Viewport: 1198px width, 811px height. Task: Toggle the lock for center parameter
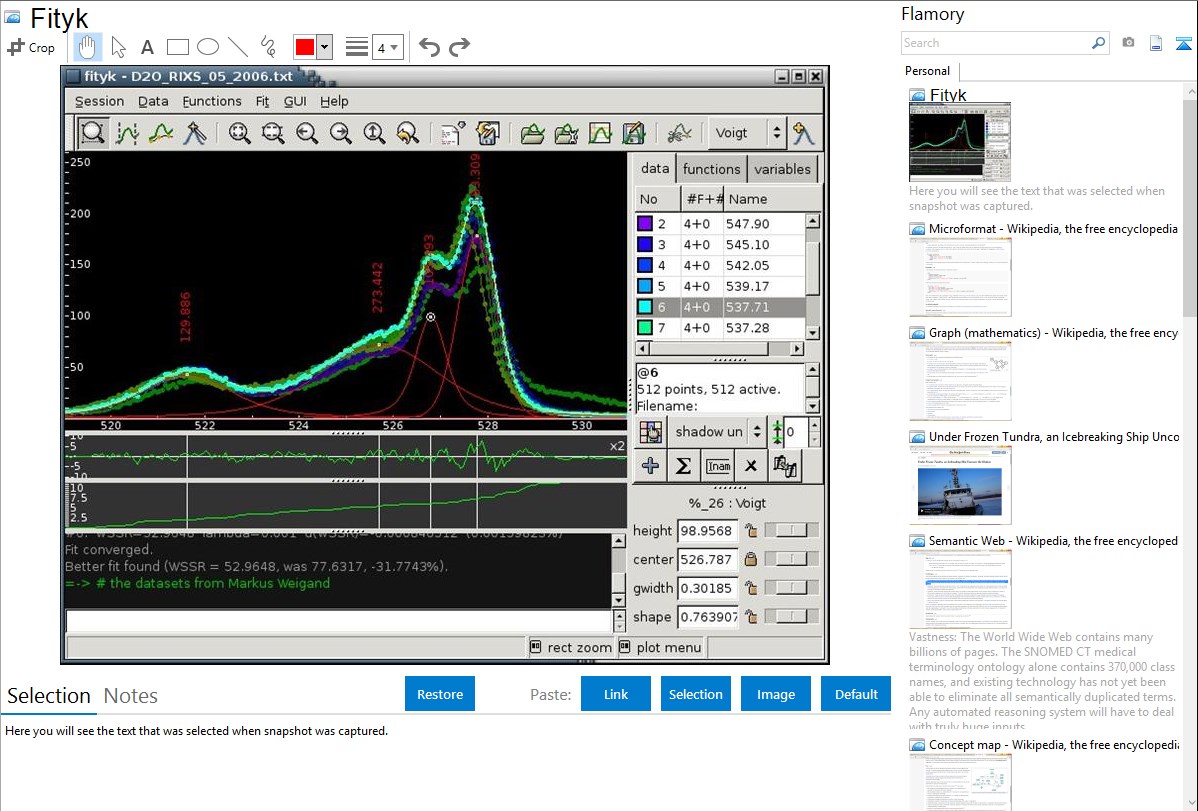tap(751, 559)
